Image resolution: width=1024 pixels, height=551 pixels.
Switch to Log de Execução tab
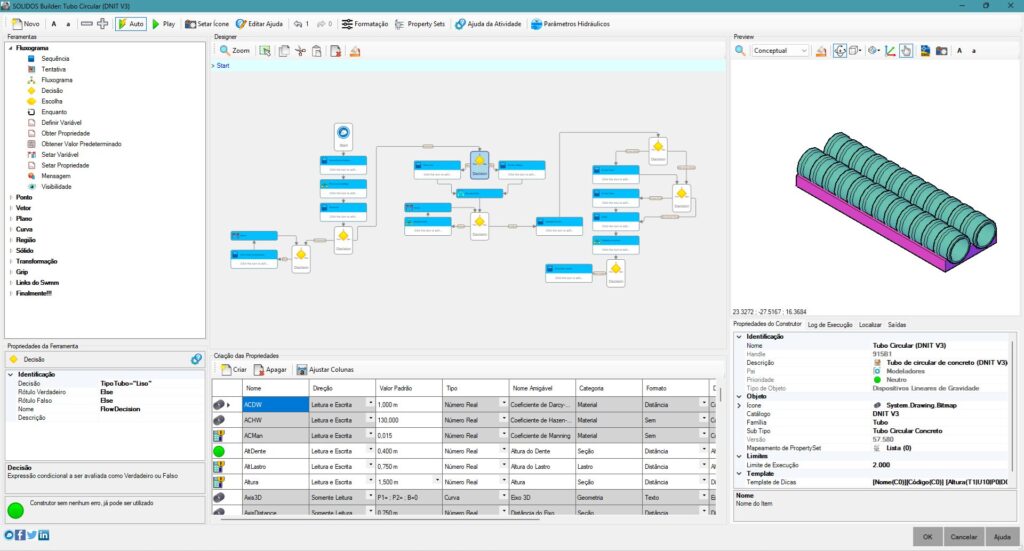click(829, 324)
